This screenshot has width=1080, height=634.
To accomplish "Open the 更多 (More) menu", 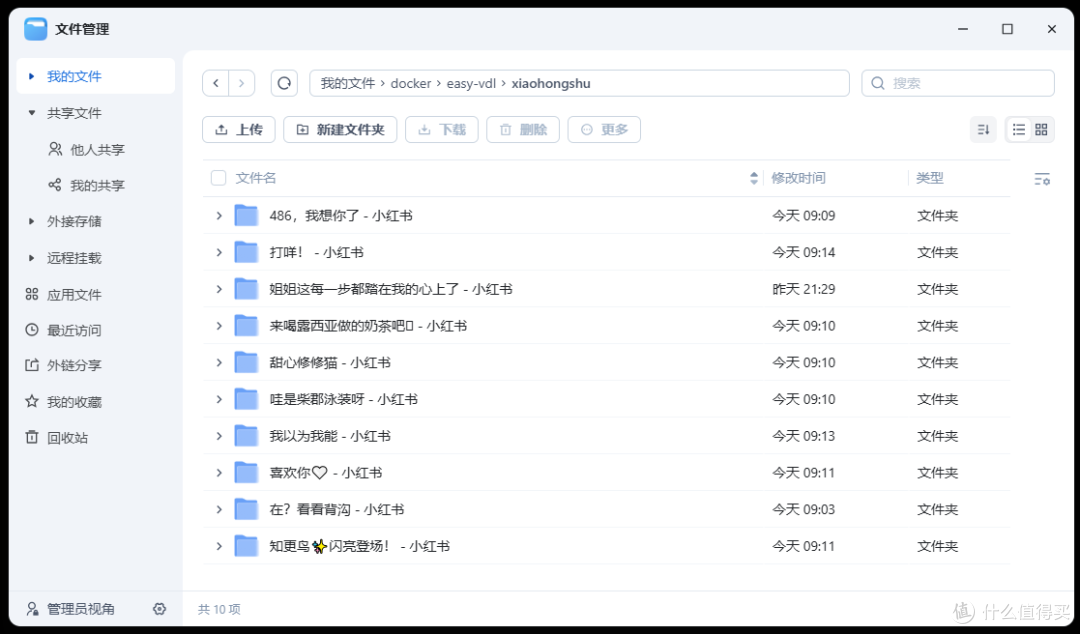I will (604, 129).
